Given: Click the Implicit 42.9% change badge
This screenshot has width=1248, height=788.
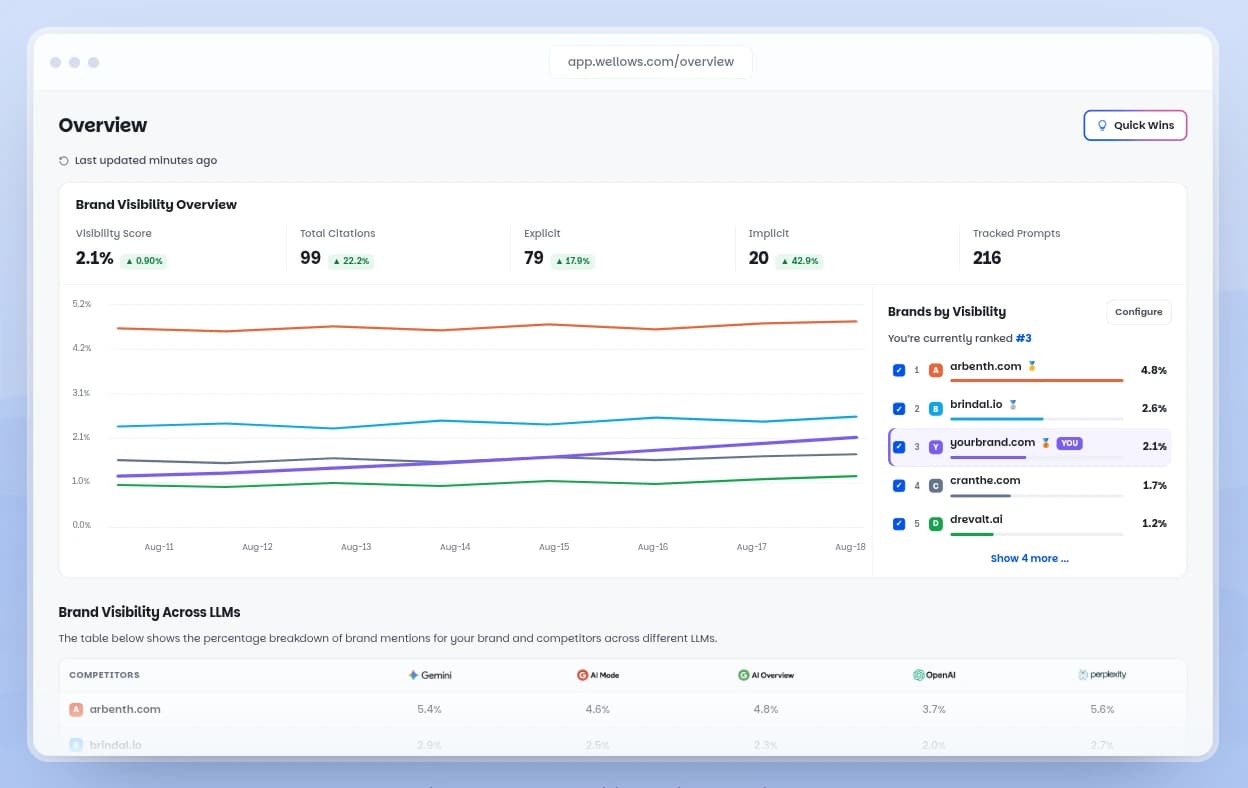Looking at the screenshot, I should (800, 260).
